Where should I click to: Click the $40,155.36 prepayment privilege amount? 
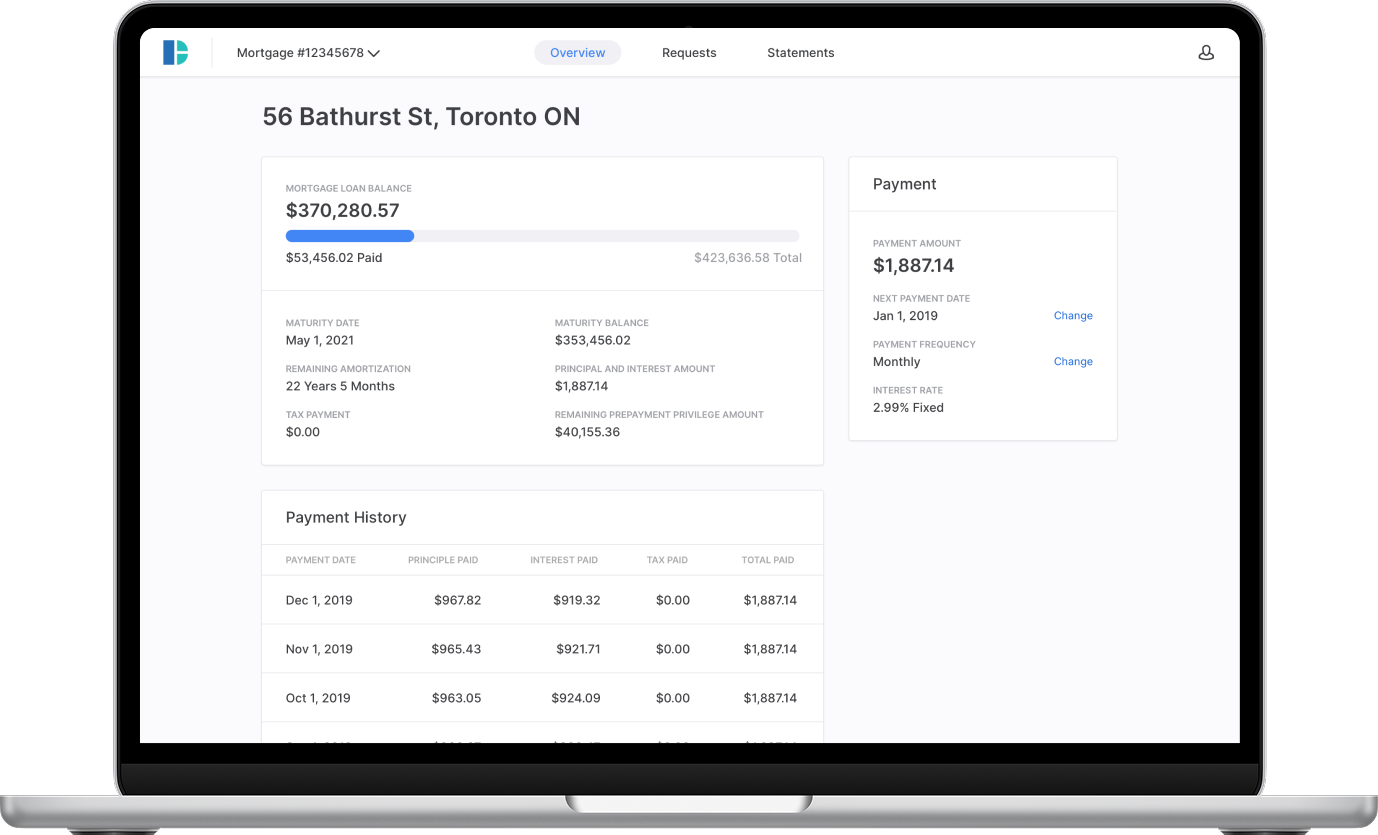(x=587, y=433)
